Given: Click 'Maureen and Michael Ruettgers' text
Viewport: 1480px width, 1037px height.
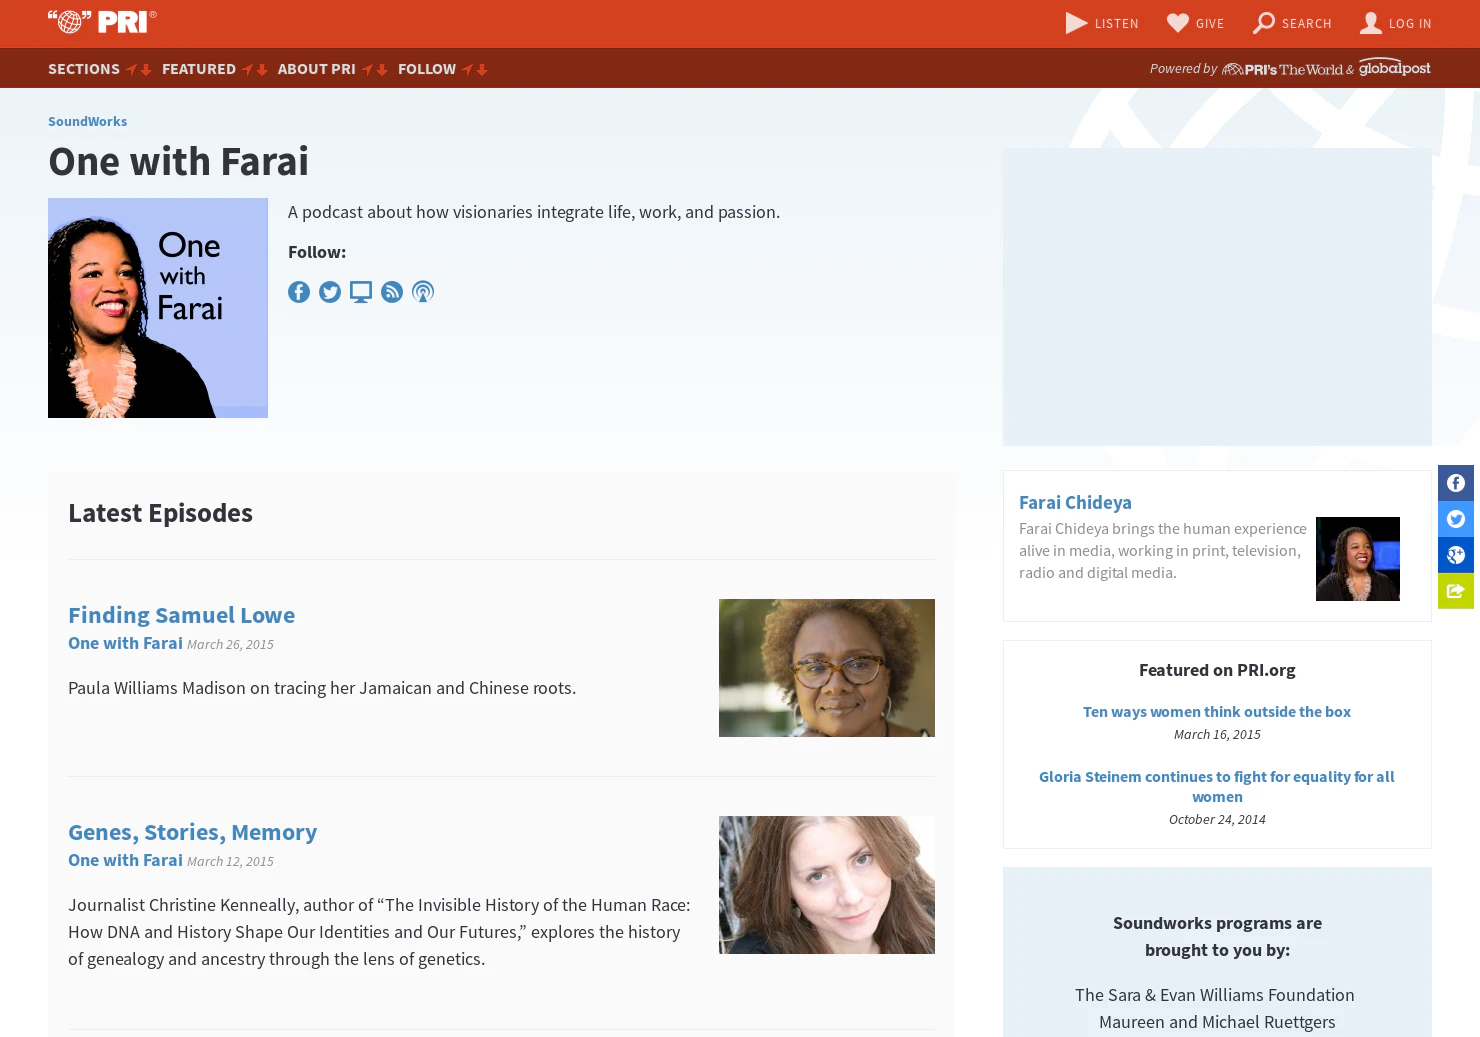Looking at the screenshot, I should pyautogui.click(x=1217, y=1022).
